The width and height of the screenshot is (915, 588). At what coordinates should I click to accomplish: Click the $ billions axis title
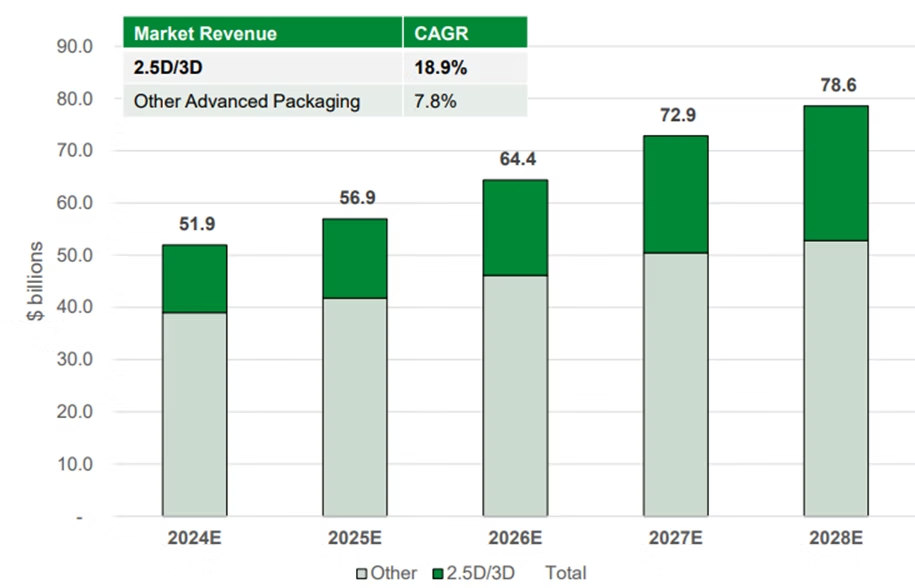(x=36, y=281)
